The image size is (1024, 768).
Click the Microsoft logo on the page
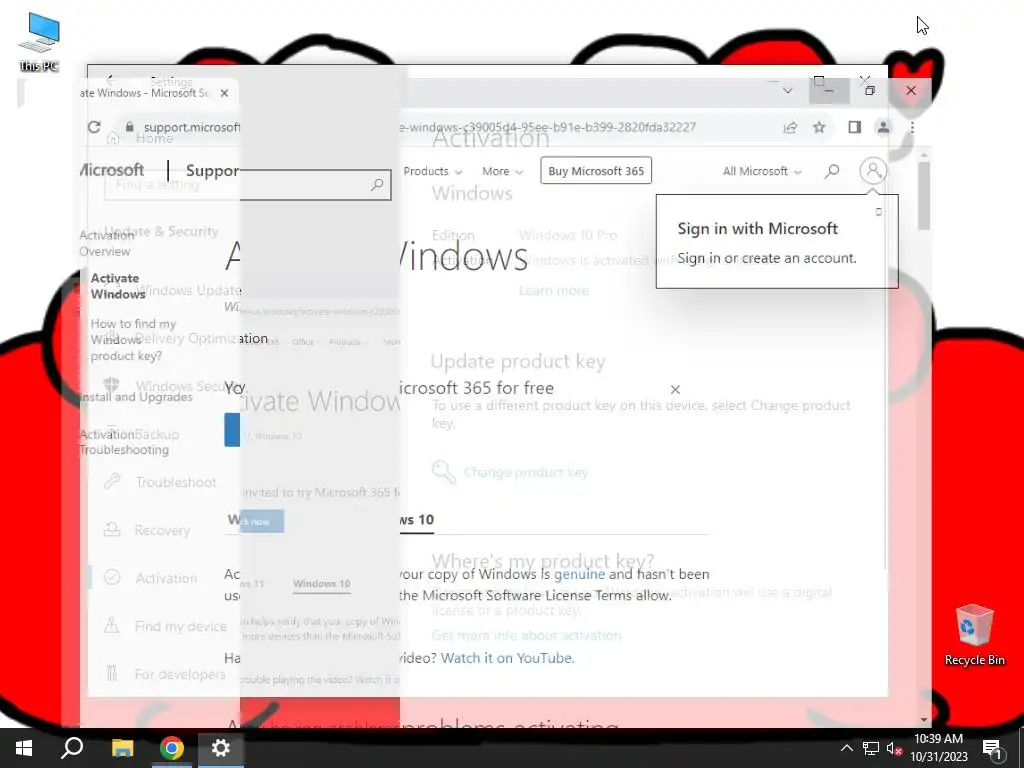(112, 170)
